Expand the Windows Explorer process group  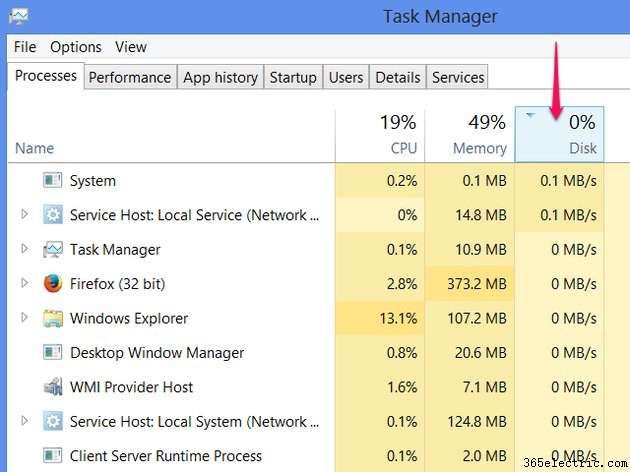coord(25,317)
